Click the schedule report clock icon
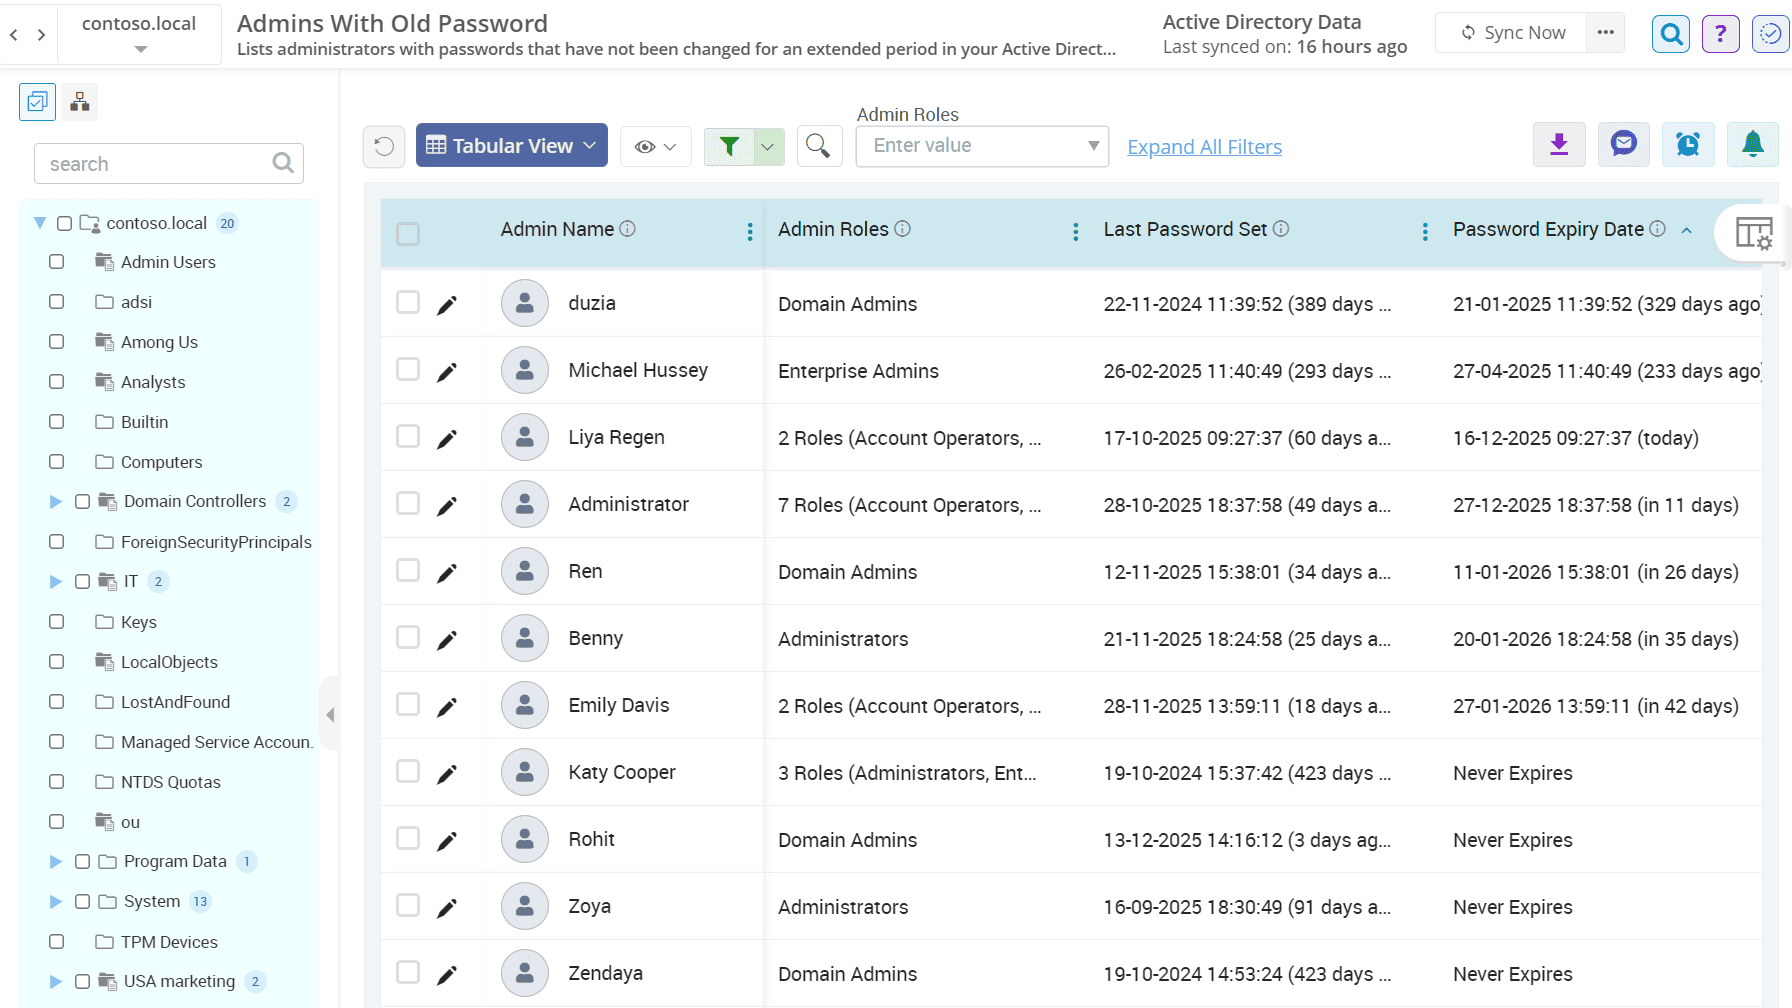This screenshot has height=1008, width=1792. pyautogui.click(x=1688, y=144)
